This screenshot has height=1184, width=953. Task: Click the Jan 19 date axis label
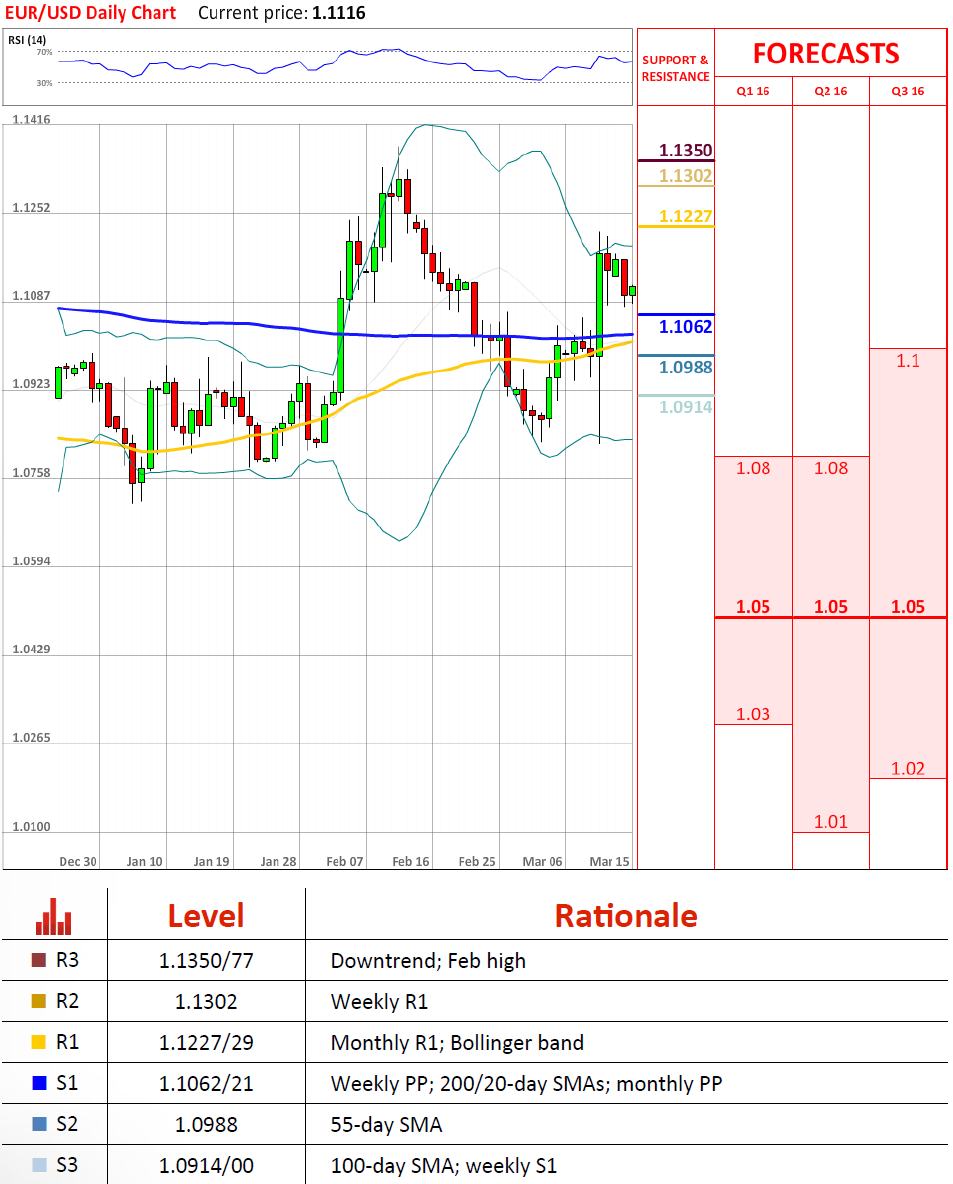(x=211, y=862)
